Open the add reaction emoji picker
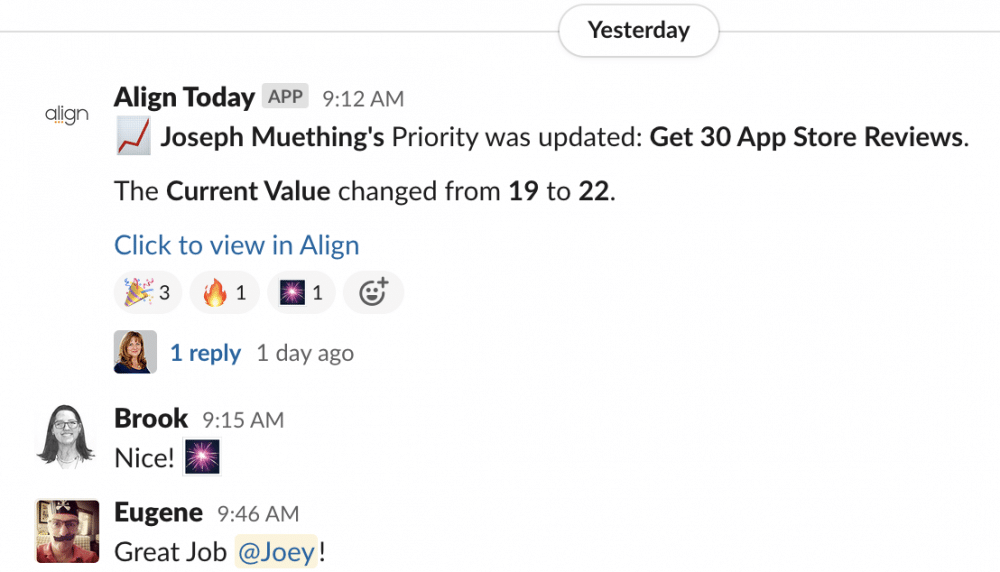 373,293
